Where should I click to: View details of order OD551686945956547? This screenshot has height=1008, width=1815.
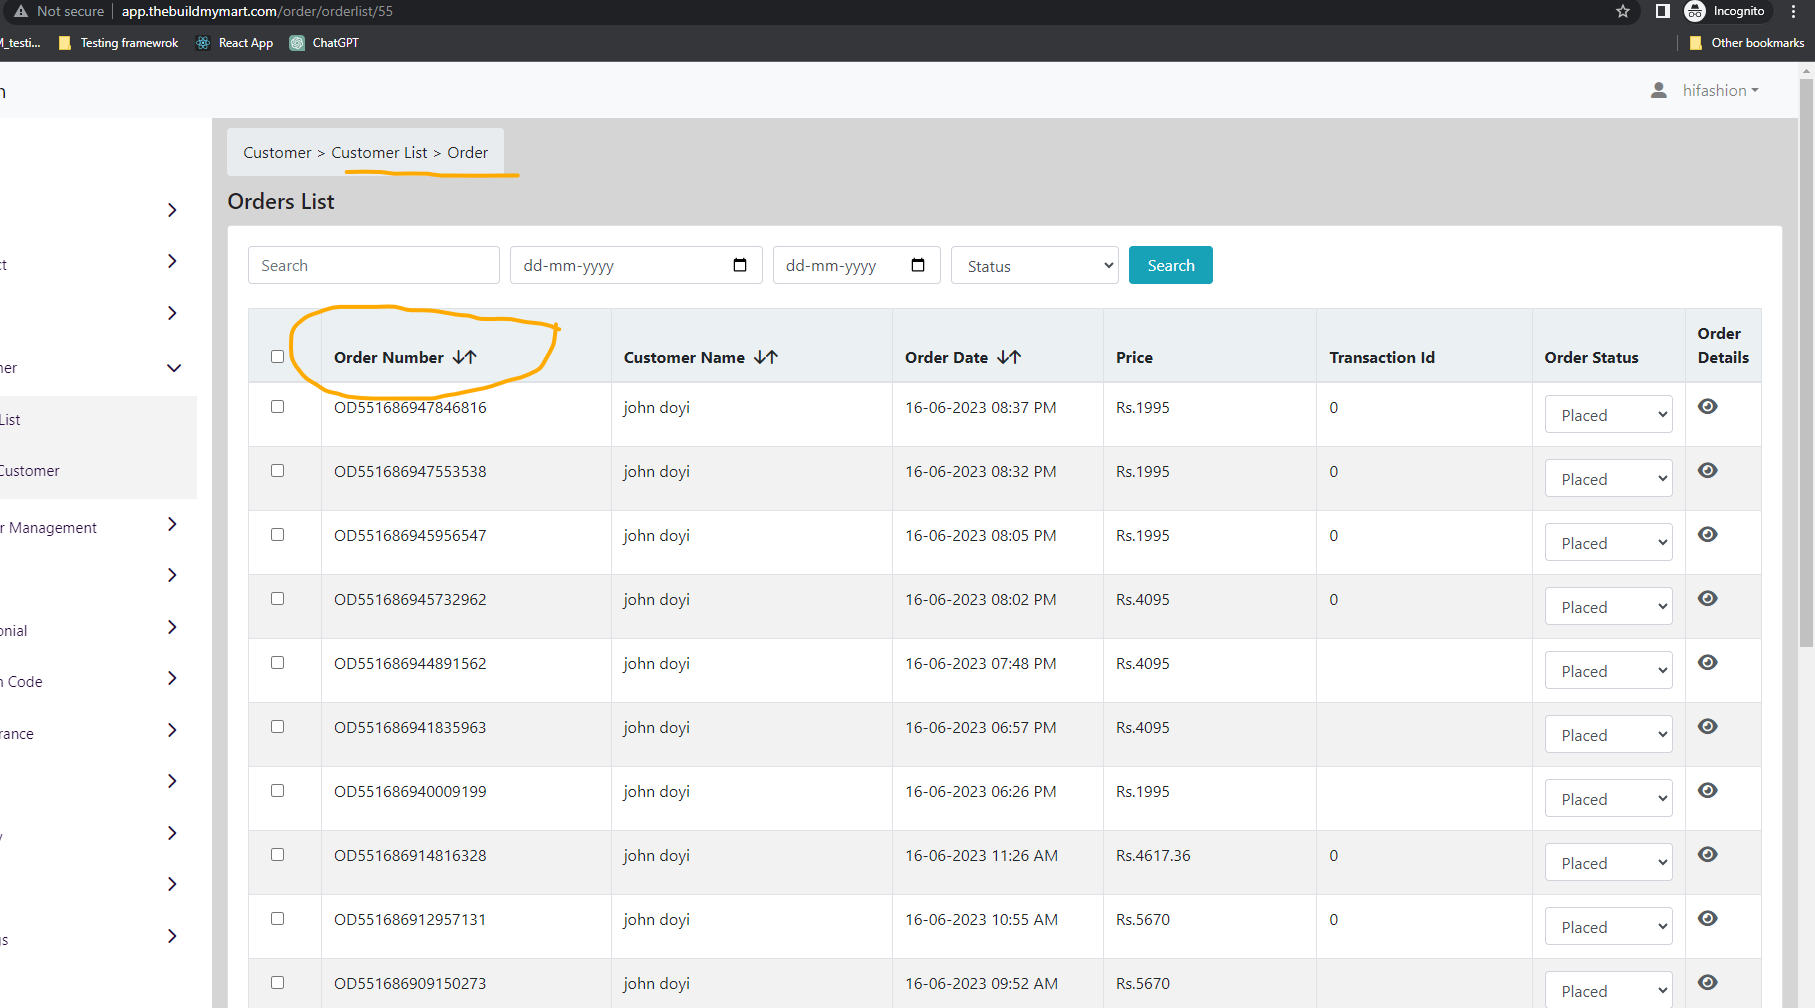tap(1708, 534)
